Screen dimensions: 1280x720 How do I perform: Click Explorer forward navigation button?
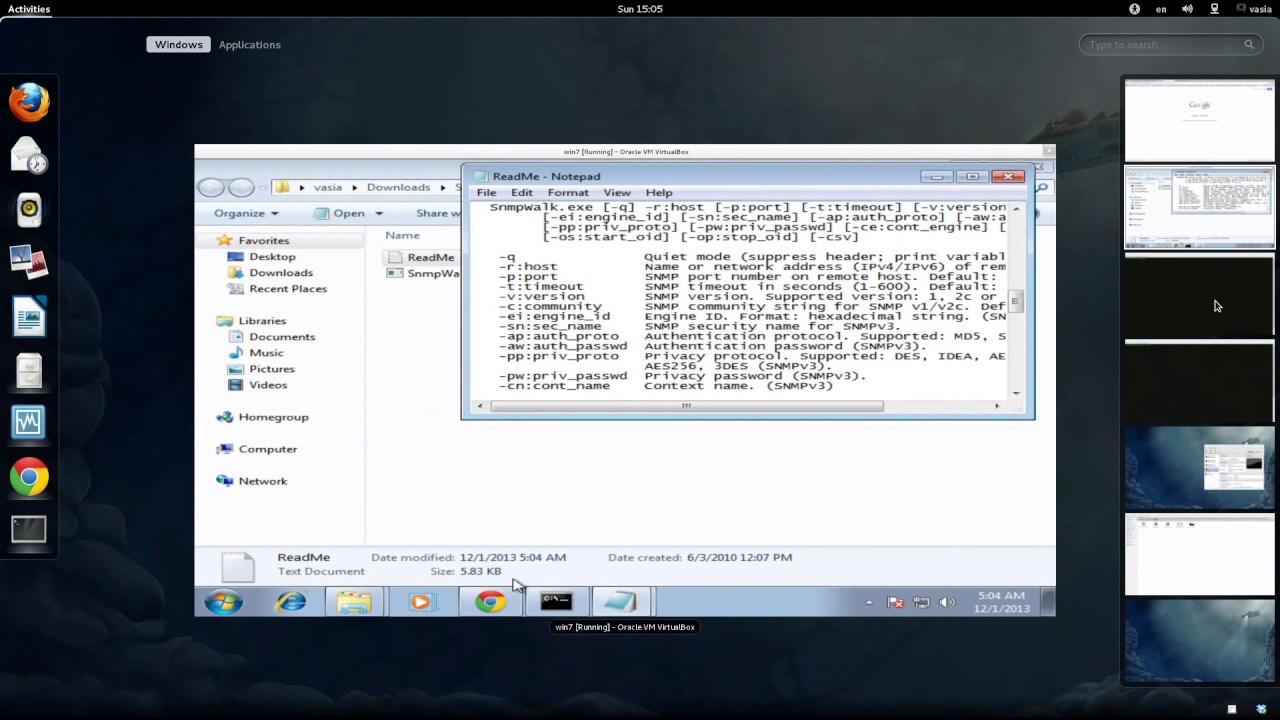click(x=241, y=187)
